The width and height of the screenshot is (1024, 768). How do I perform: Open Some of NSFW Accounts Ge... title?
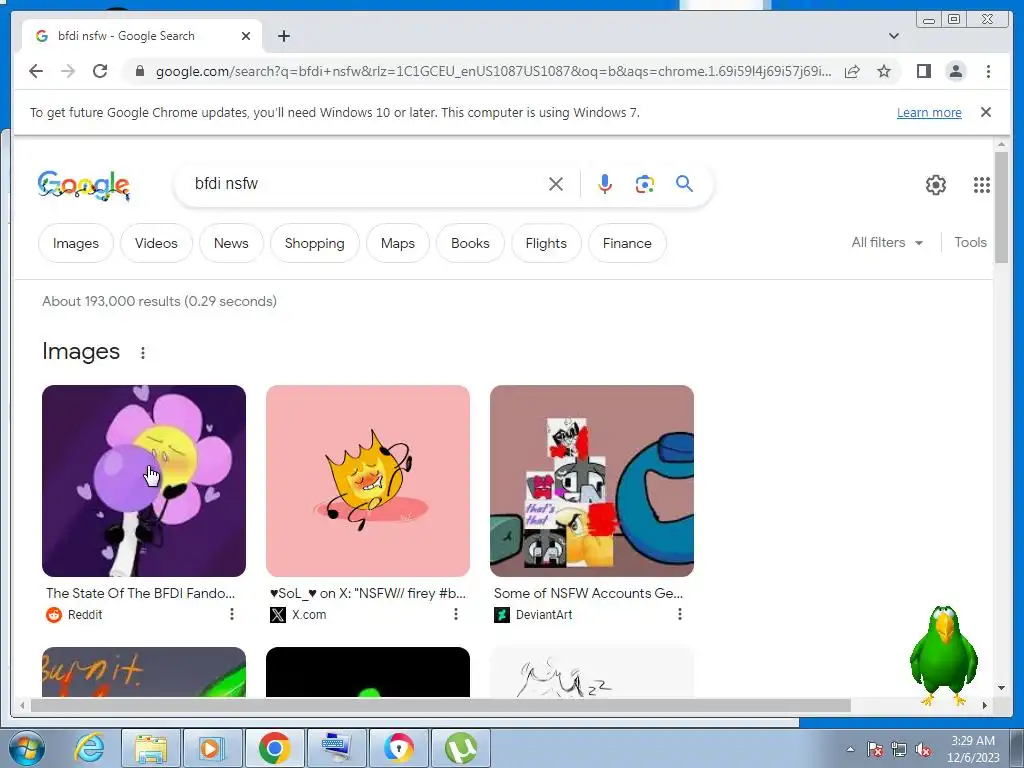(588, 593)
